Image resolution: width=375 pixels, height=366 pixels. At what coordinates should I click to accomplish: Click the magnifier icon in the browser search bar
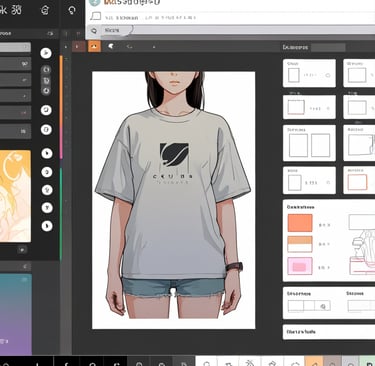coord(94,31)
